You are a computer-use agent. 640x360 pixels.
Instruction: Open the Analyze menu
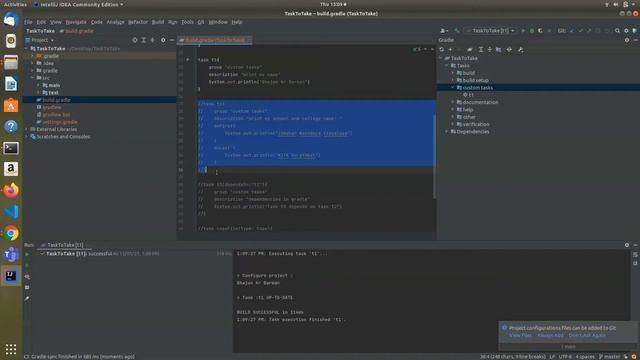(115, 22)
